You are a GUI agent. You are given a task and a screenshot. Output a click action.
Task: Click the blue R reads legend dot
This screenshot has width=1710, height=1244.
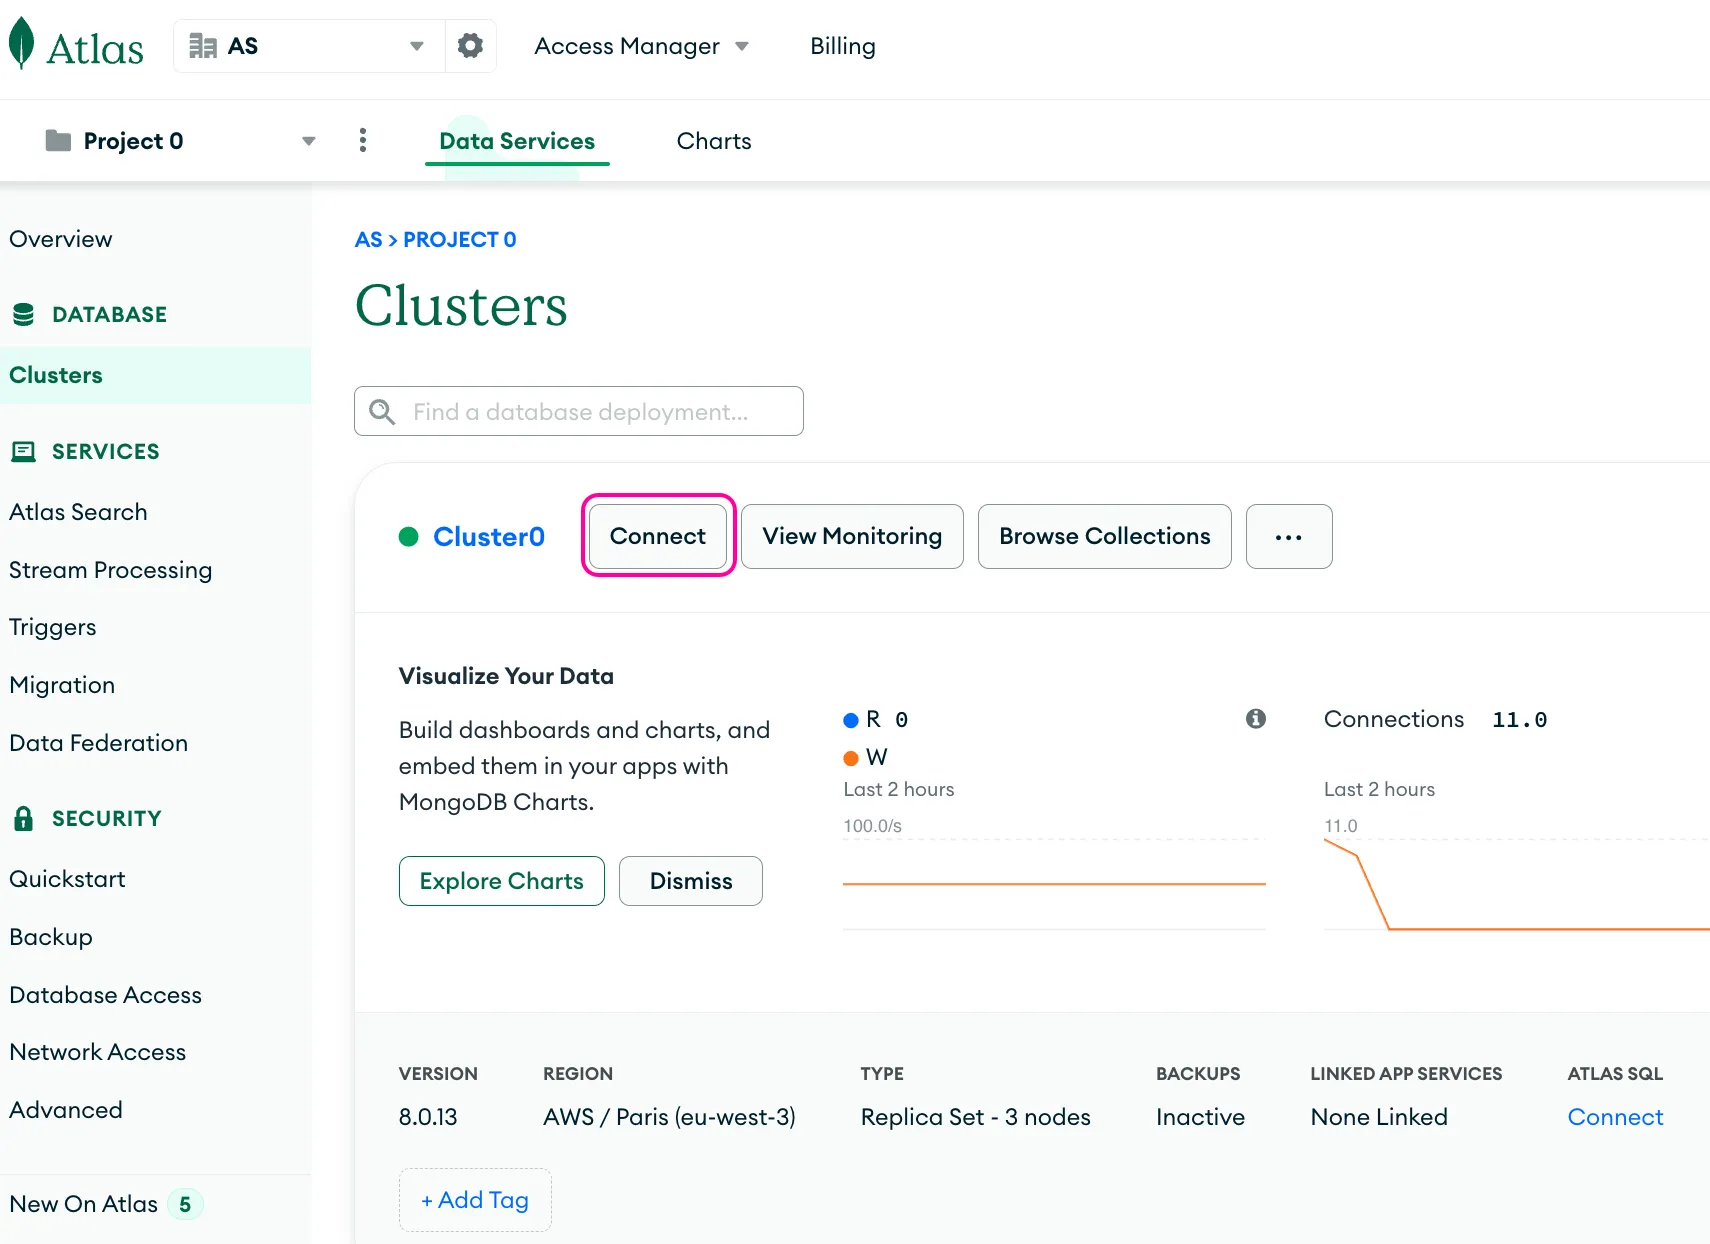(x=851, y=720)
